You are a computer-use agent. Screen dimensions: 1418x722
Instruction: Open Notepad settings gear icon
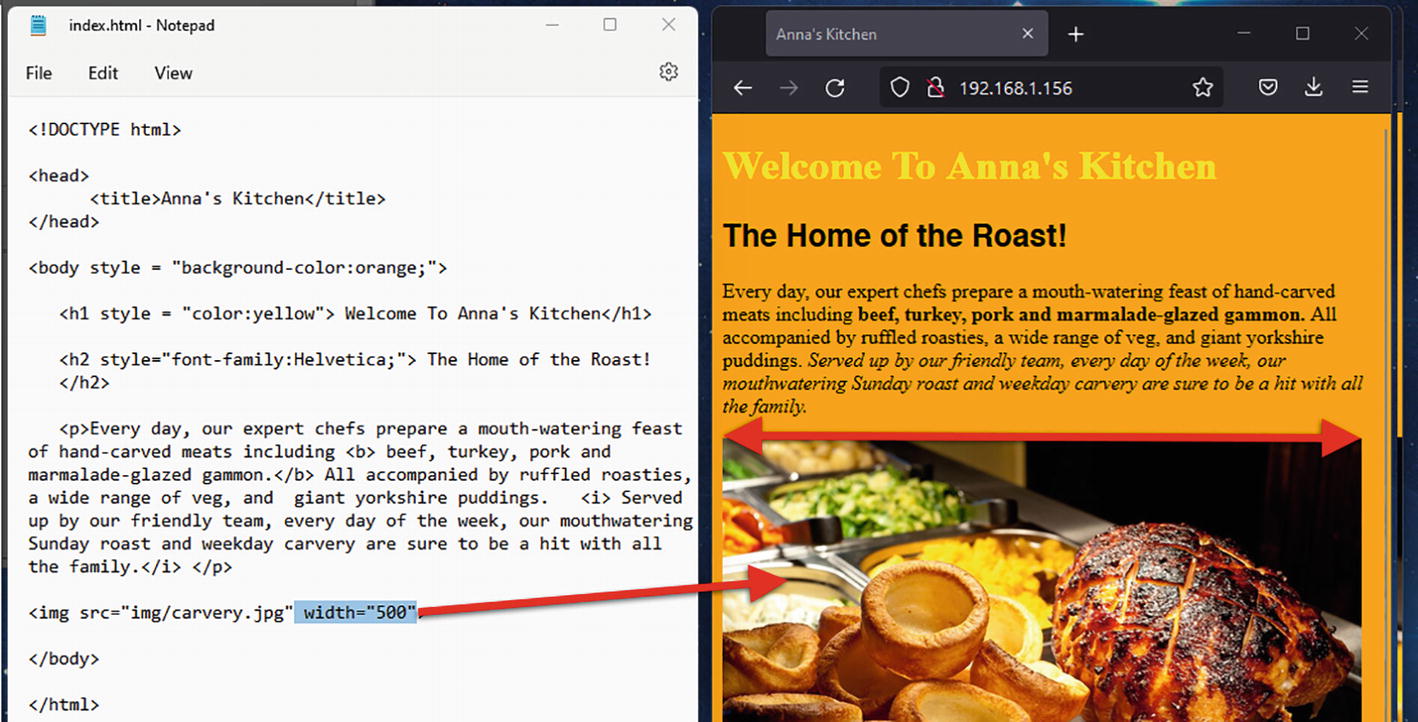point(668,72)
